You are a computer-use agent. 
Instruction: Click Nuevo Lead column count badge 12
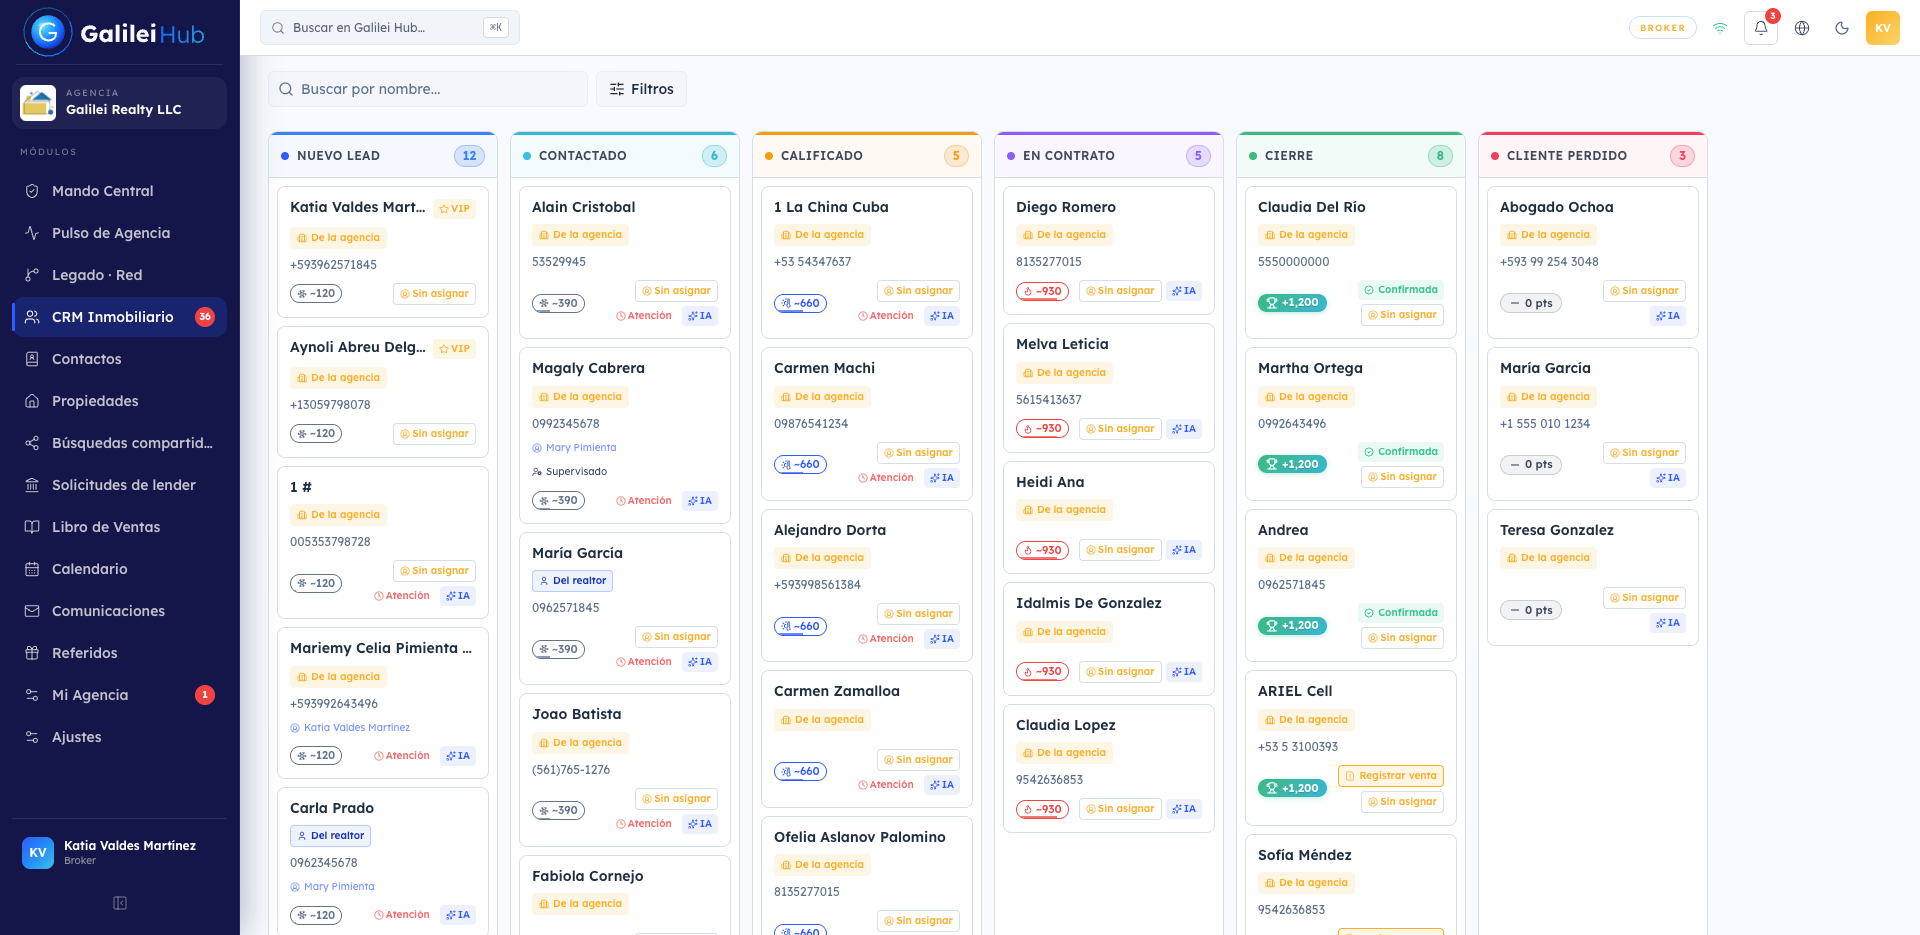click(469, 156)
